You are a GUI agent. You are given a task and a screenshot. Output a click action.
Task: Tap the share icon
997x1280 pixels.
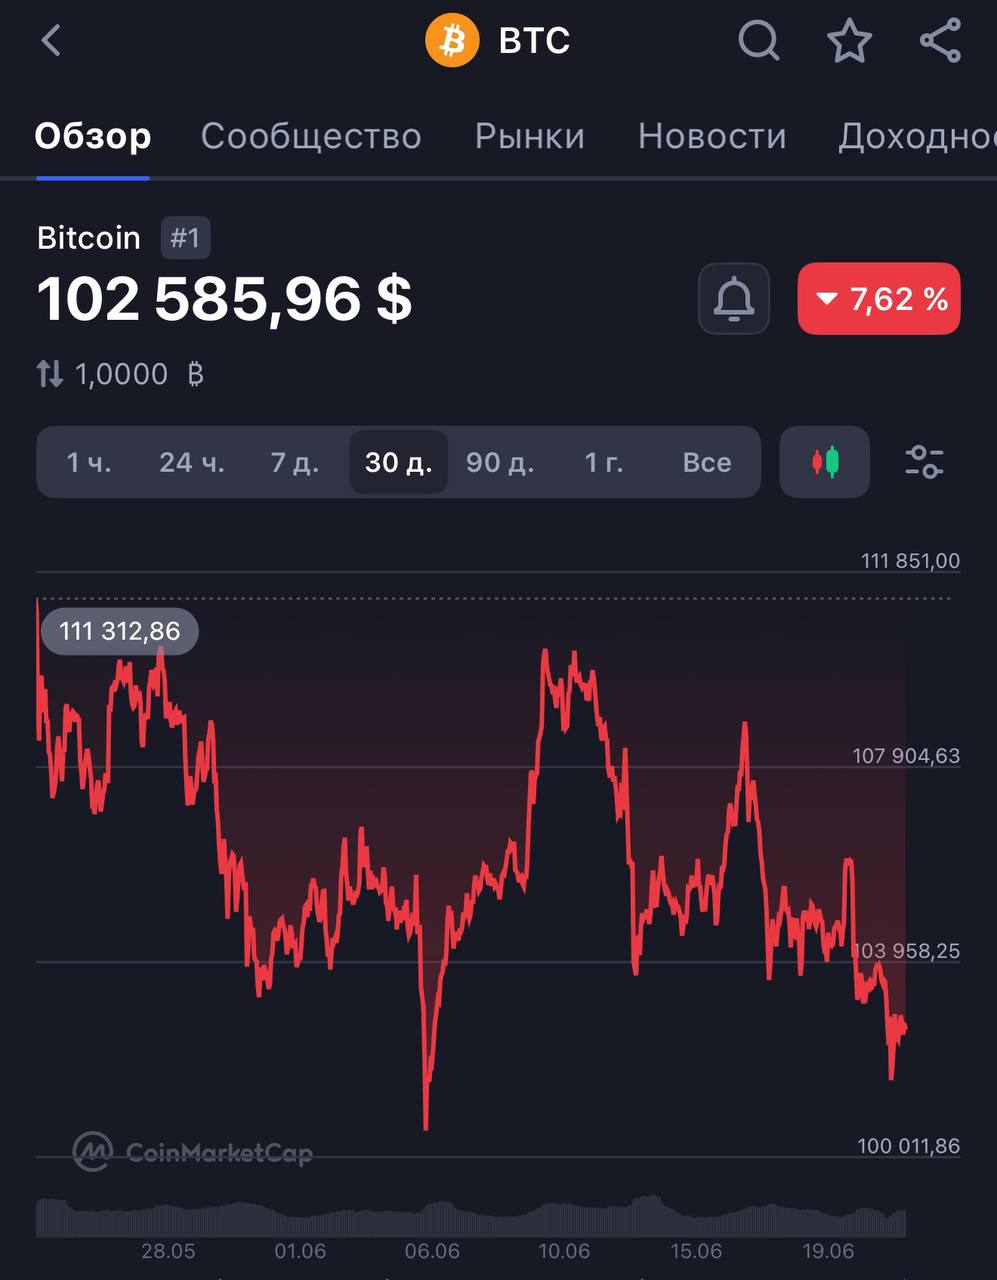coord(940,41)
